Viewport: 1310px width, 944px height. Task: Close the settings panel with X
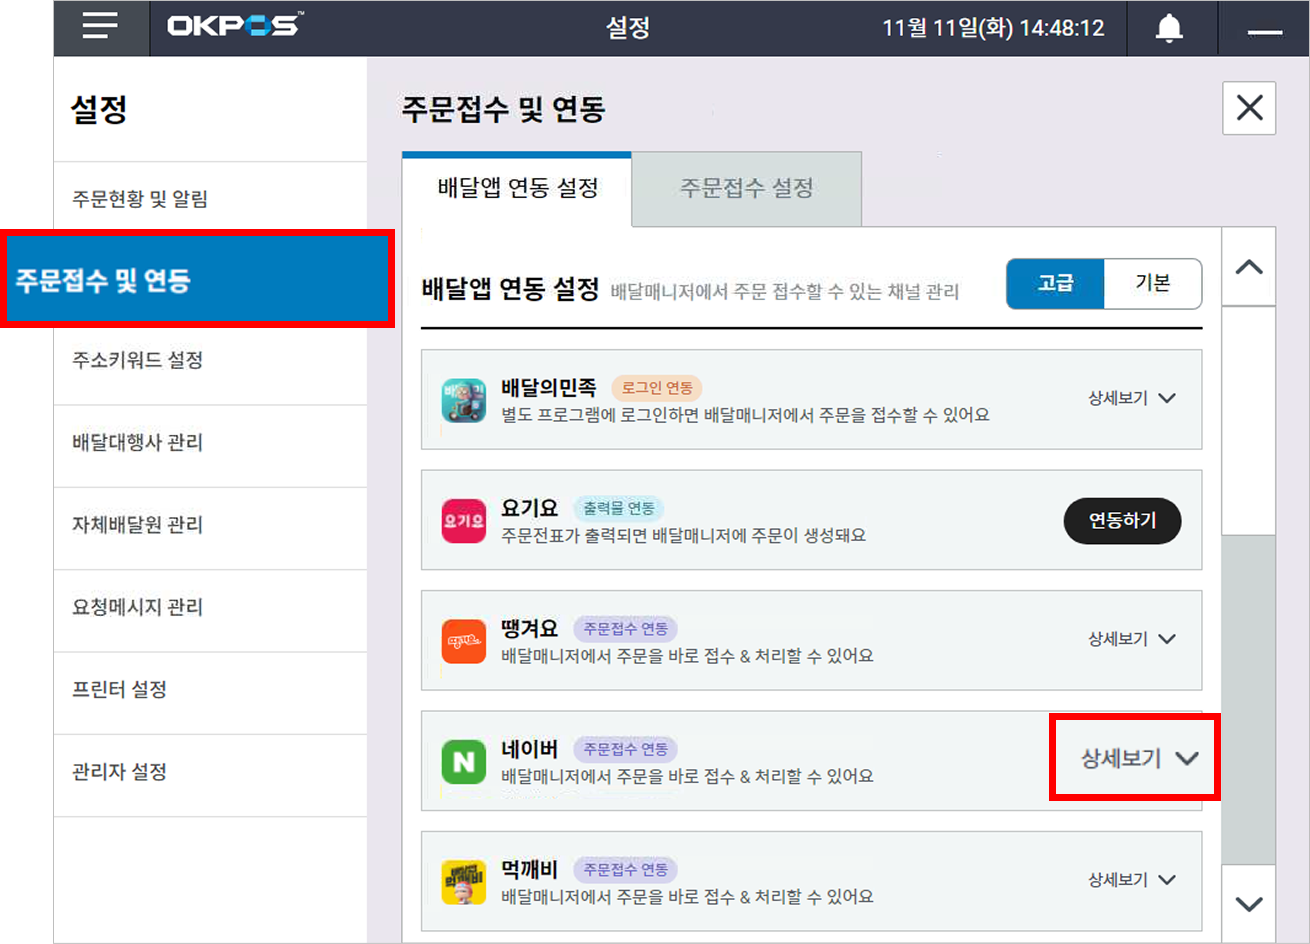pos(1249,108)
